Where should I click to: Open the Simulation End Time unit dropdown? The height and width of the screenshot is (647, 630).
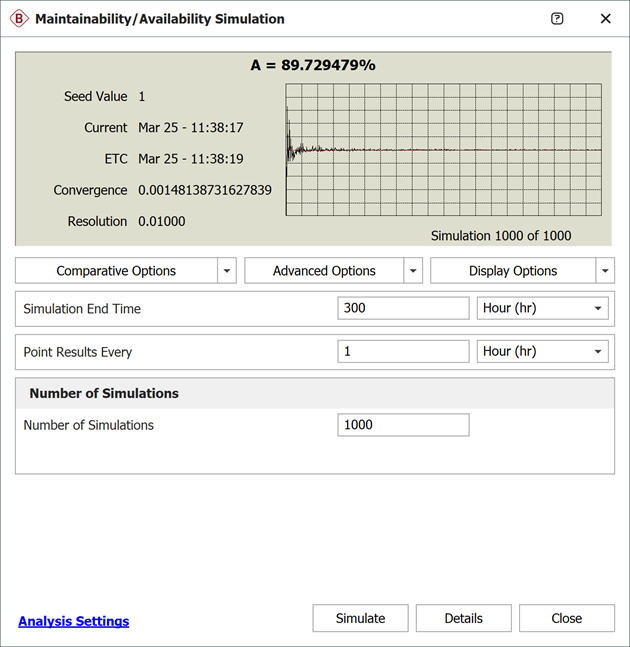(x=543, y=309)
